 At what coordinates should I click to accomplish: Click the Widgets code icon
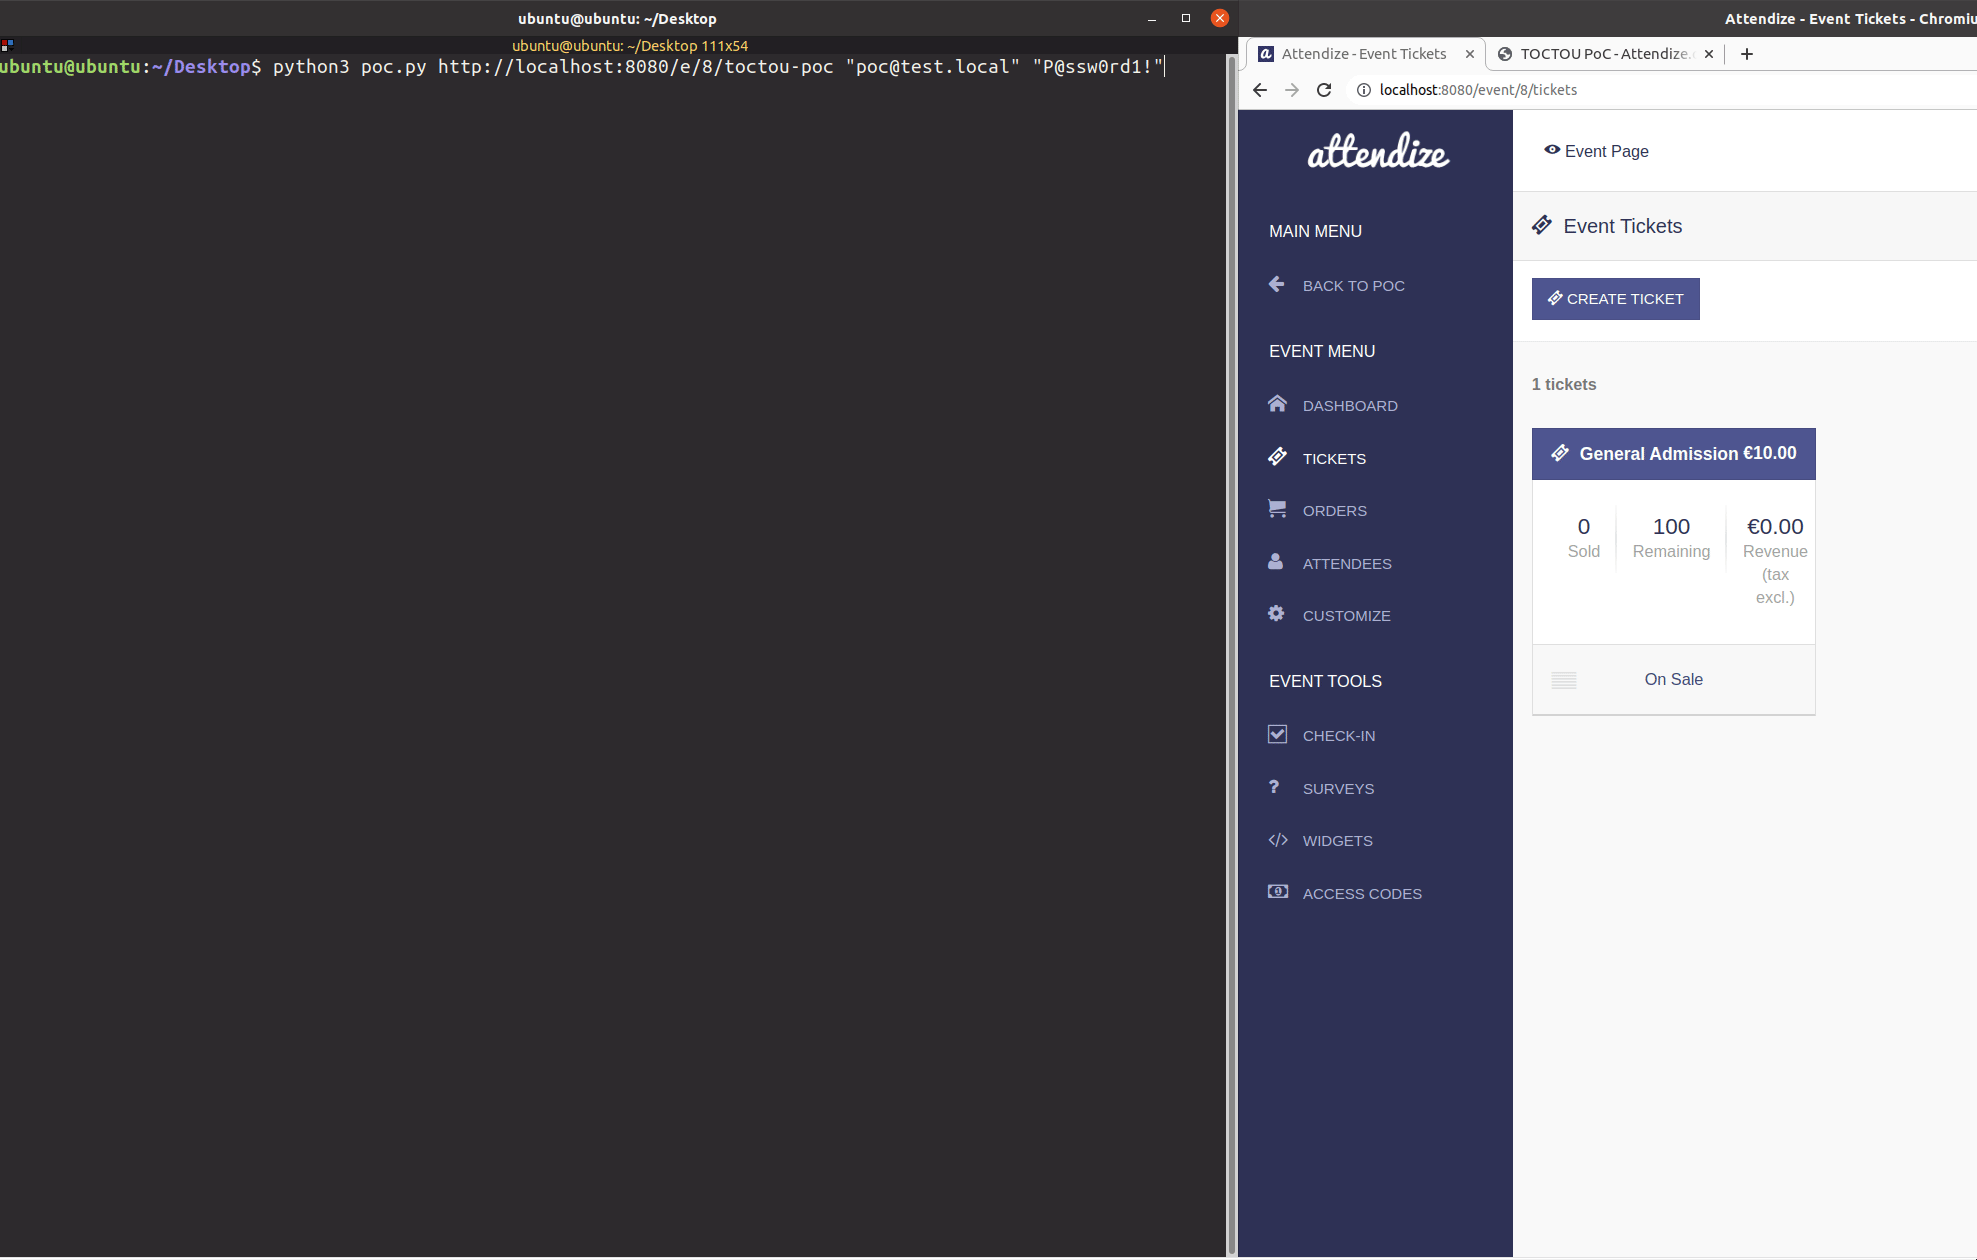point(1277,840)
